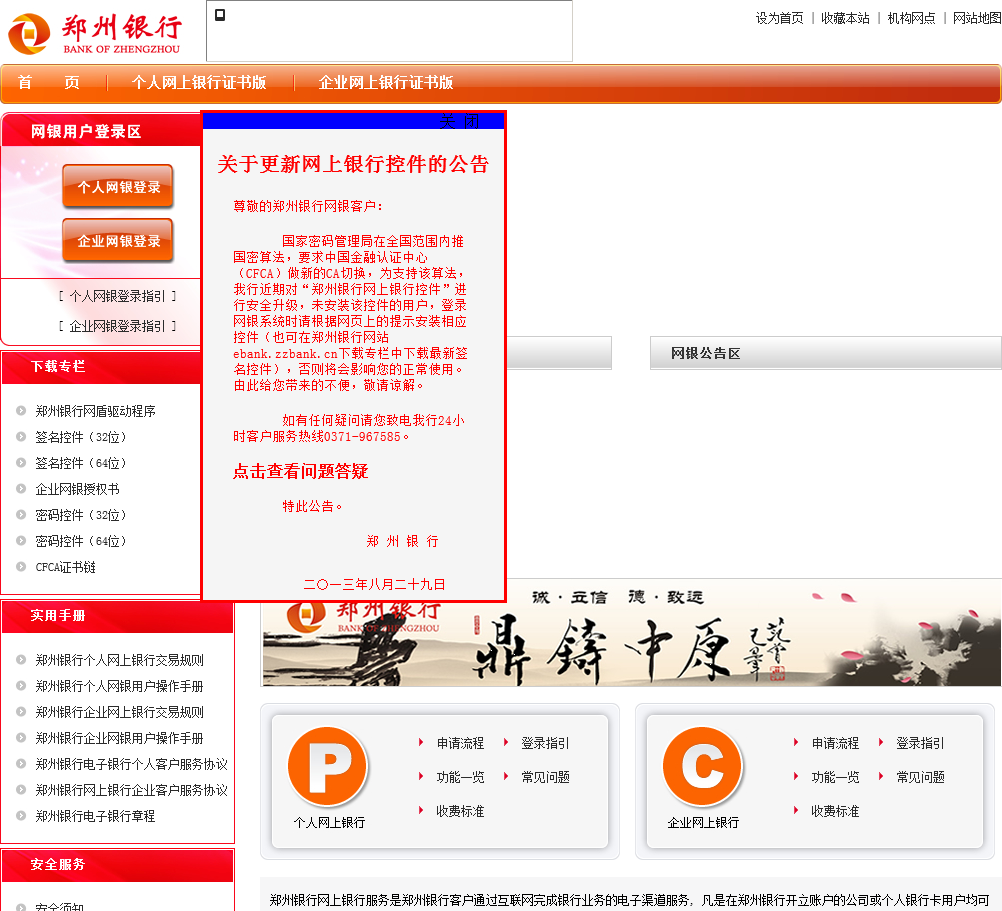Viewport: 1002px width, 911px height.
Task: Click 收藏本站 at top right
Action: pyautogui.click(x=845, y=18)
